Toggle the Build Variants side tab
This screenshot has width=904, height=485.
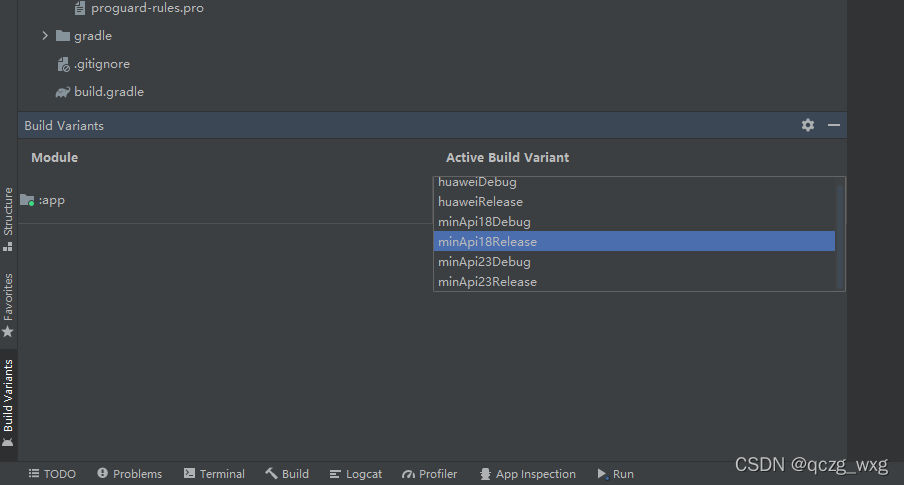(x=8, y=403)
